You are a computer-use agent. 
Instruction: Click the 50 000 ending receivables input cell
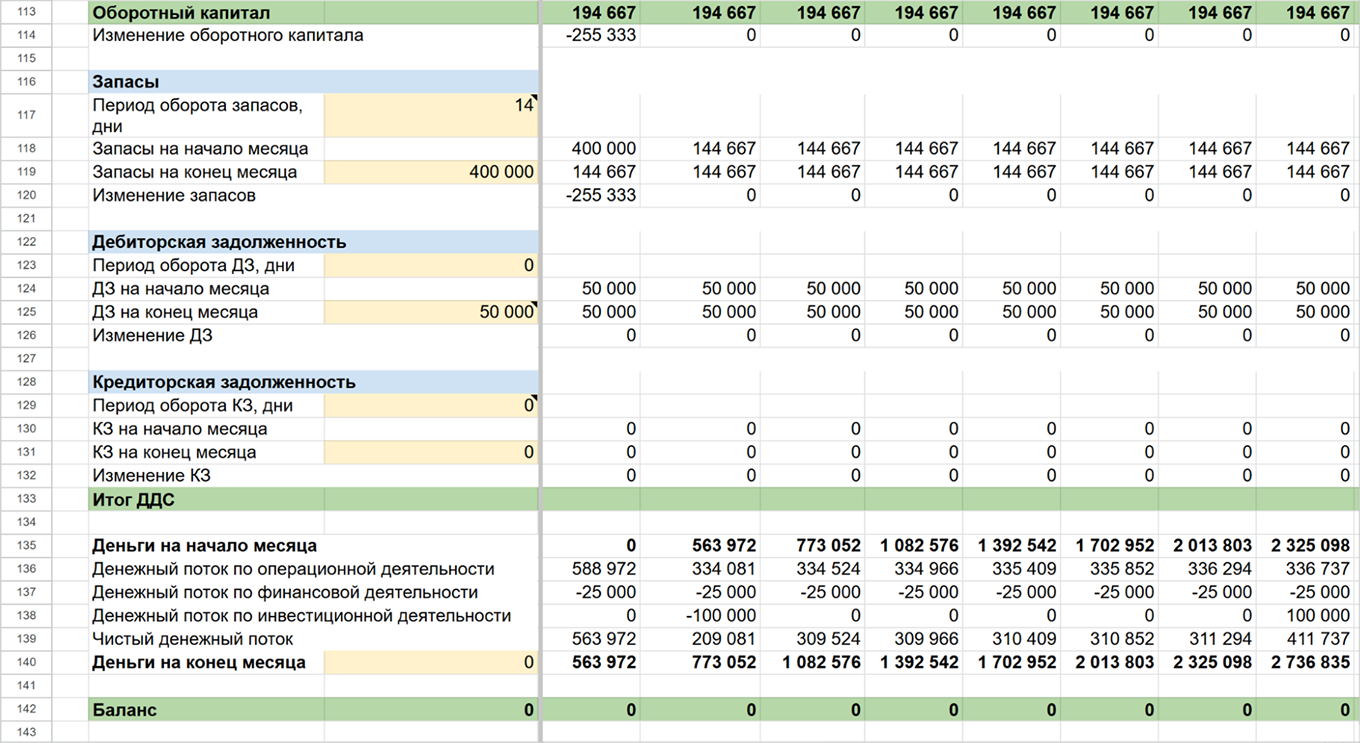point(431,312)
